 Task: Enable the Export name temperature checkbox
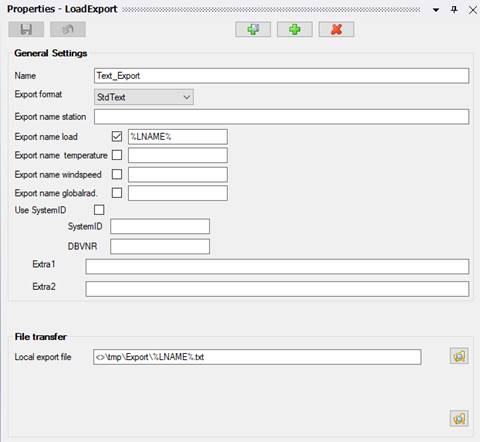click(x=117, y=155)
